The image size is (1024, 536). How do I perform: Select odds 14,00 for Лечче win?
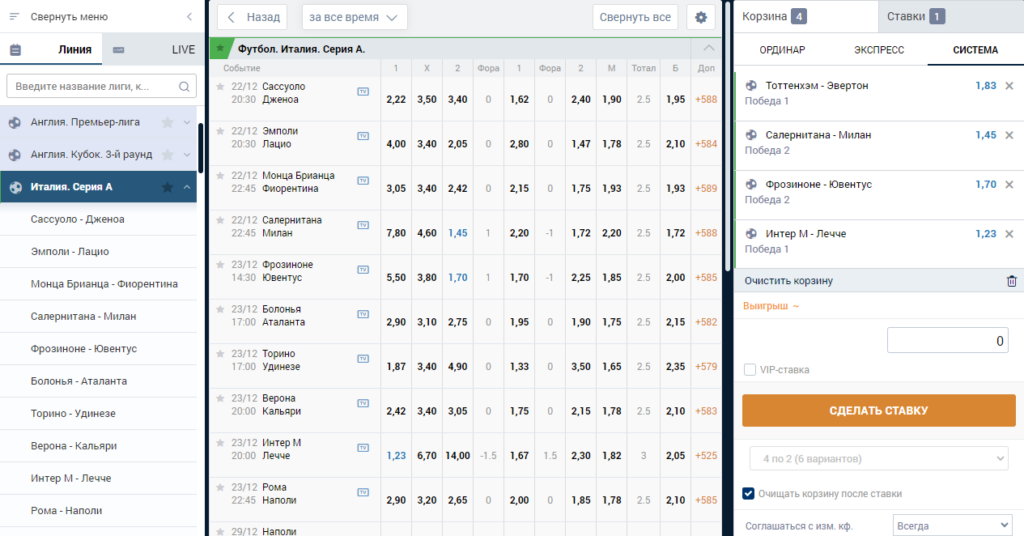(x=457, y=456)
